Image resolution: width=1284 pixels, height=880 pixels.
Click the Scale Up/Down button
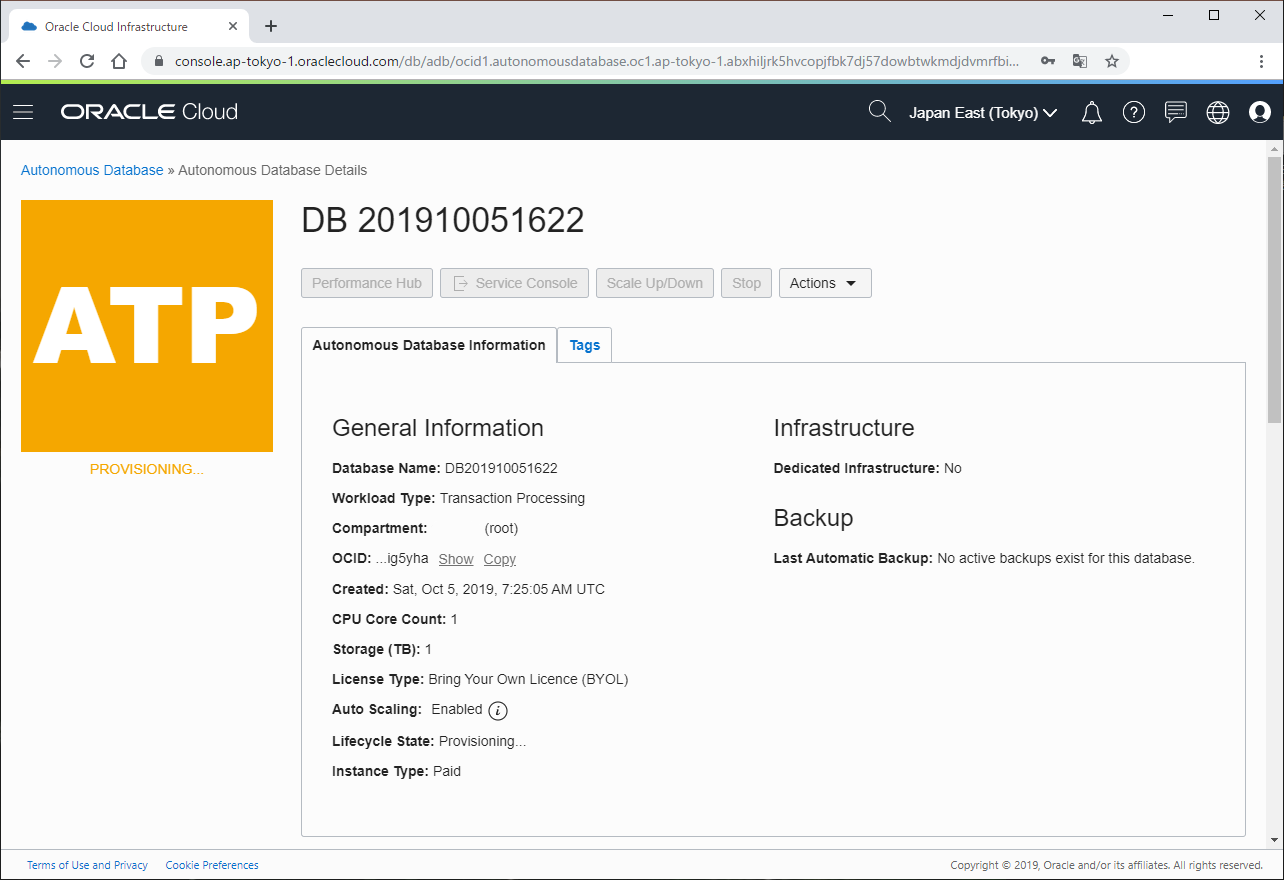tap(655, 283)
